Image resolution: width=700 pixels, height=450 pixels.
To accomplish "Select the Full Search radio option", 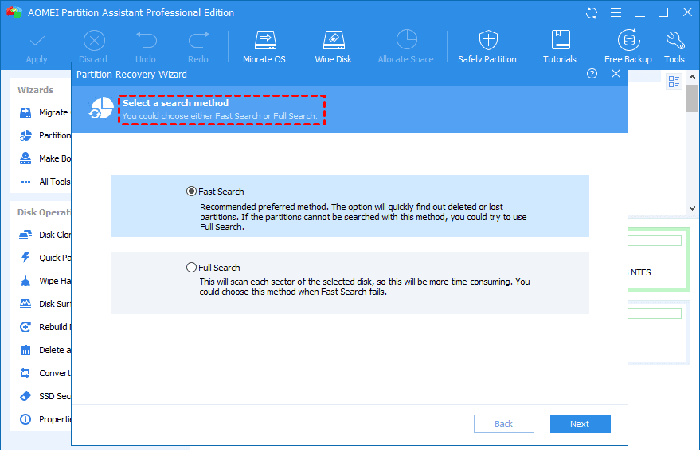I will [191, 267].
